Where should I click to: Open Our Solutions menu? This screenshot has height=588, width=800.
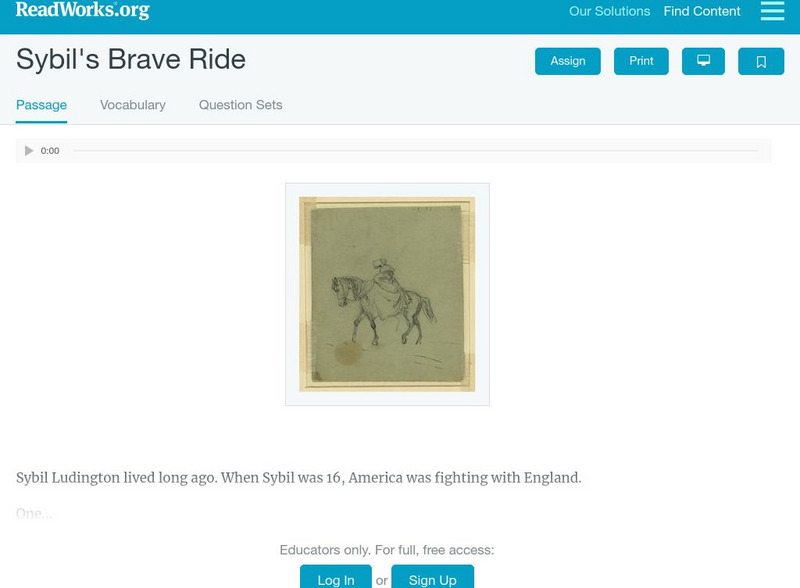609,12
